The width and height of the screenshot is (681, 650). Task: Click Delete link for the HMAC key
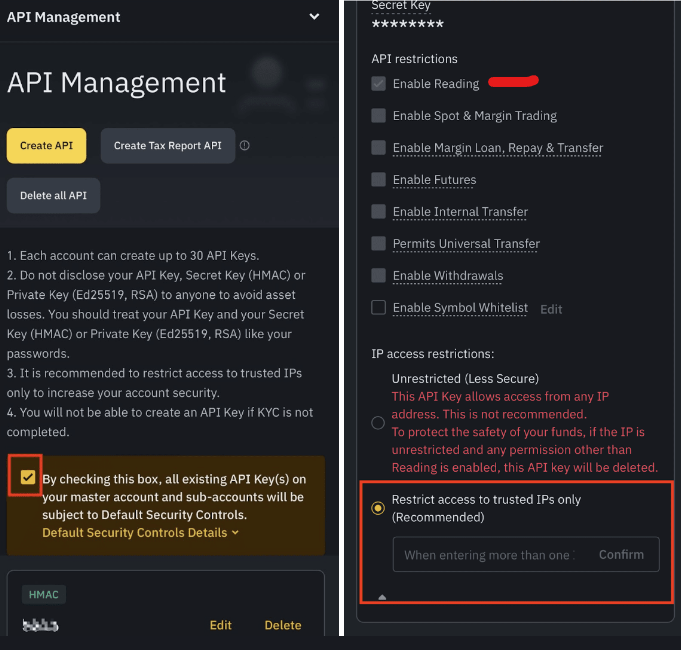tap(283, 625)
